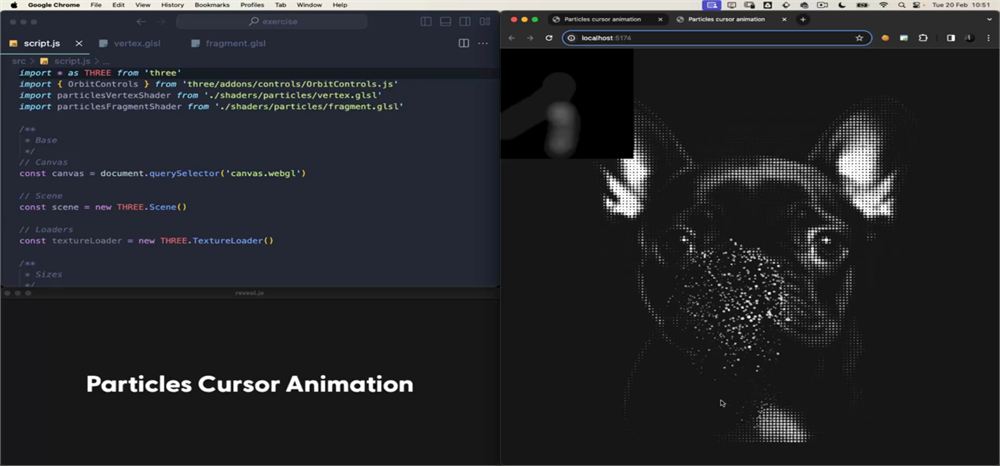1000x466 pixels.
Task: Go back with the VS Code navigation arrow
Action: pos(141,22)
